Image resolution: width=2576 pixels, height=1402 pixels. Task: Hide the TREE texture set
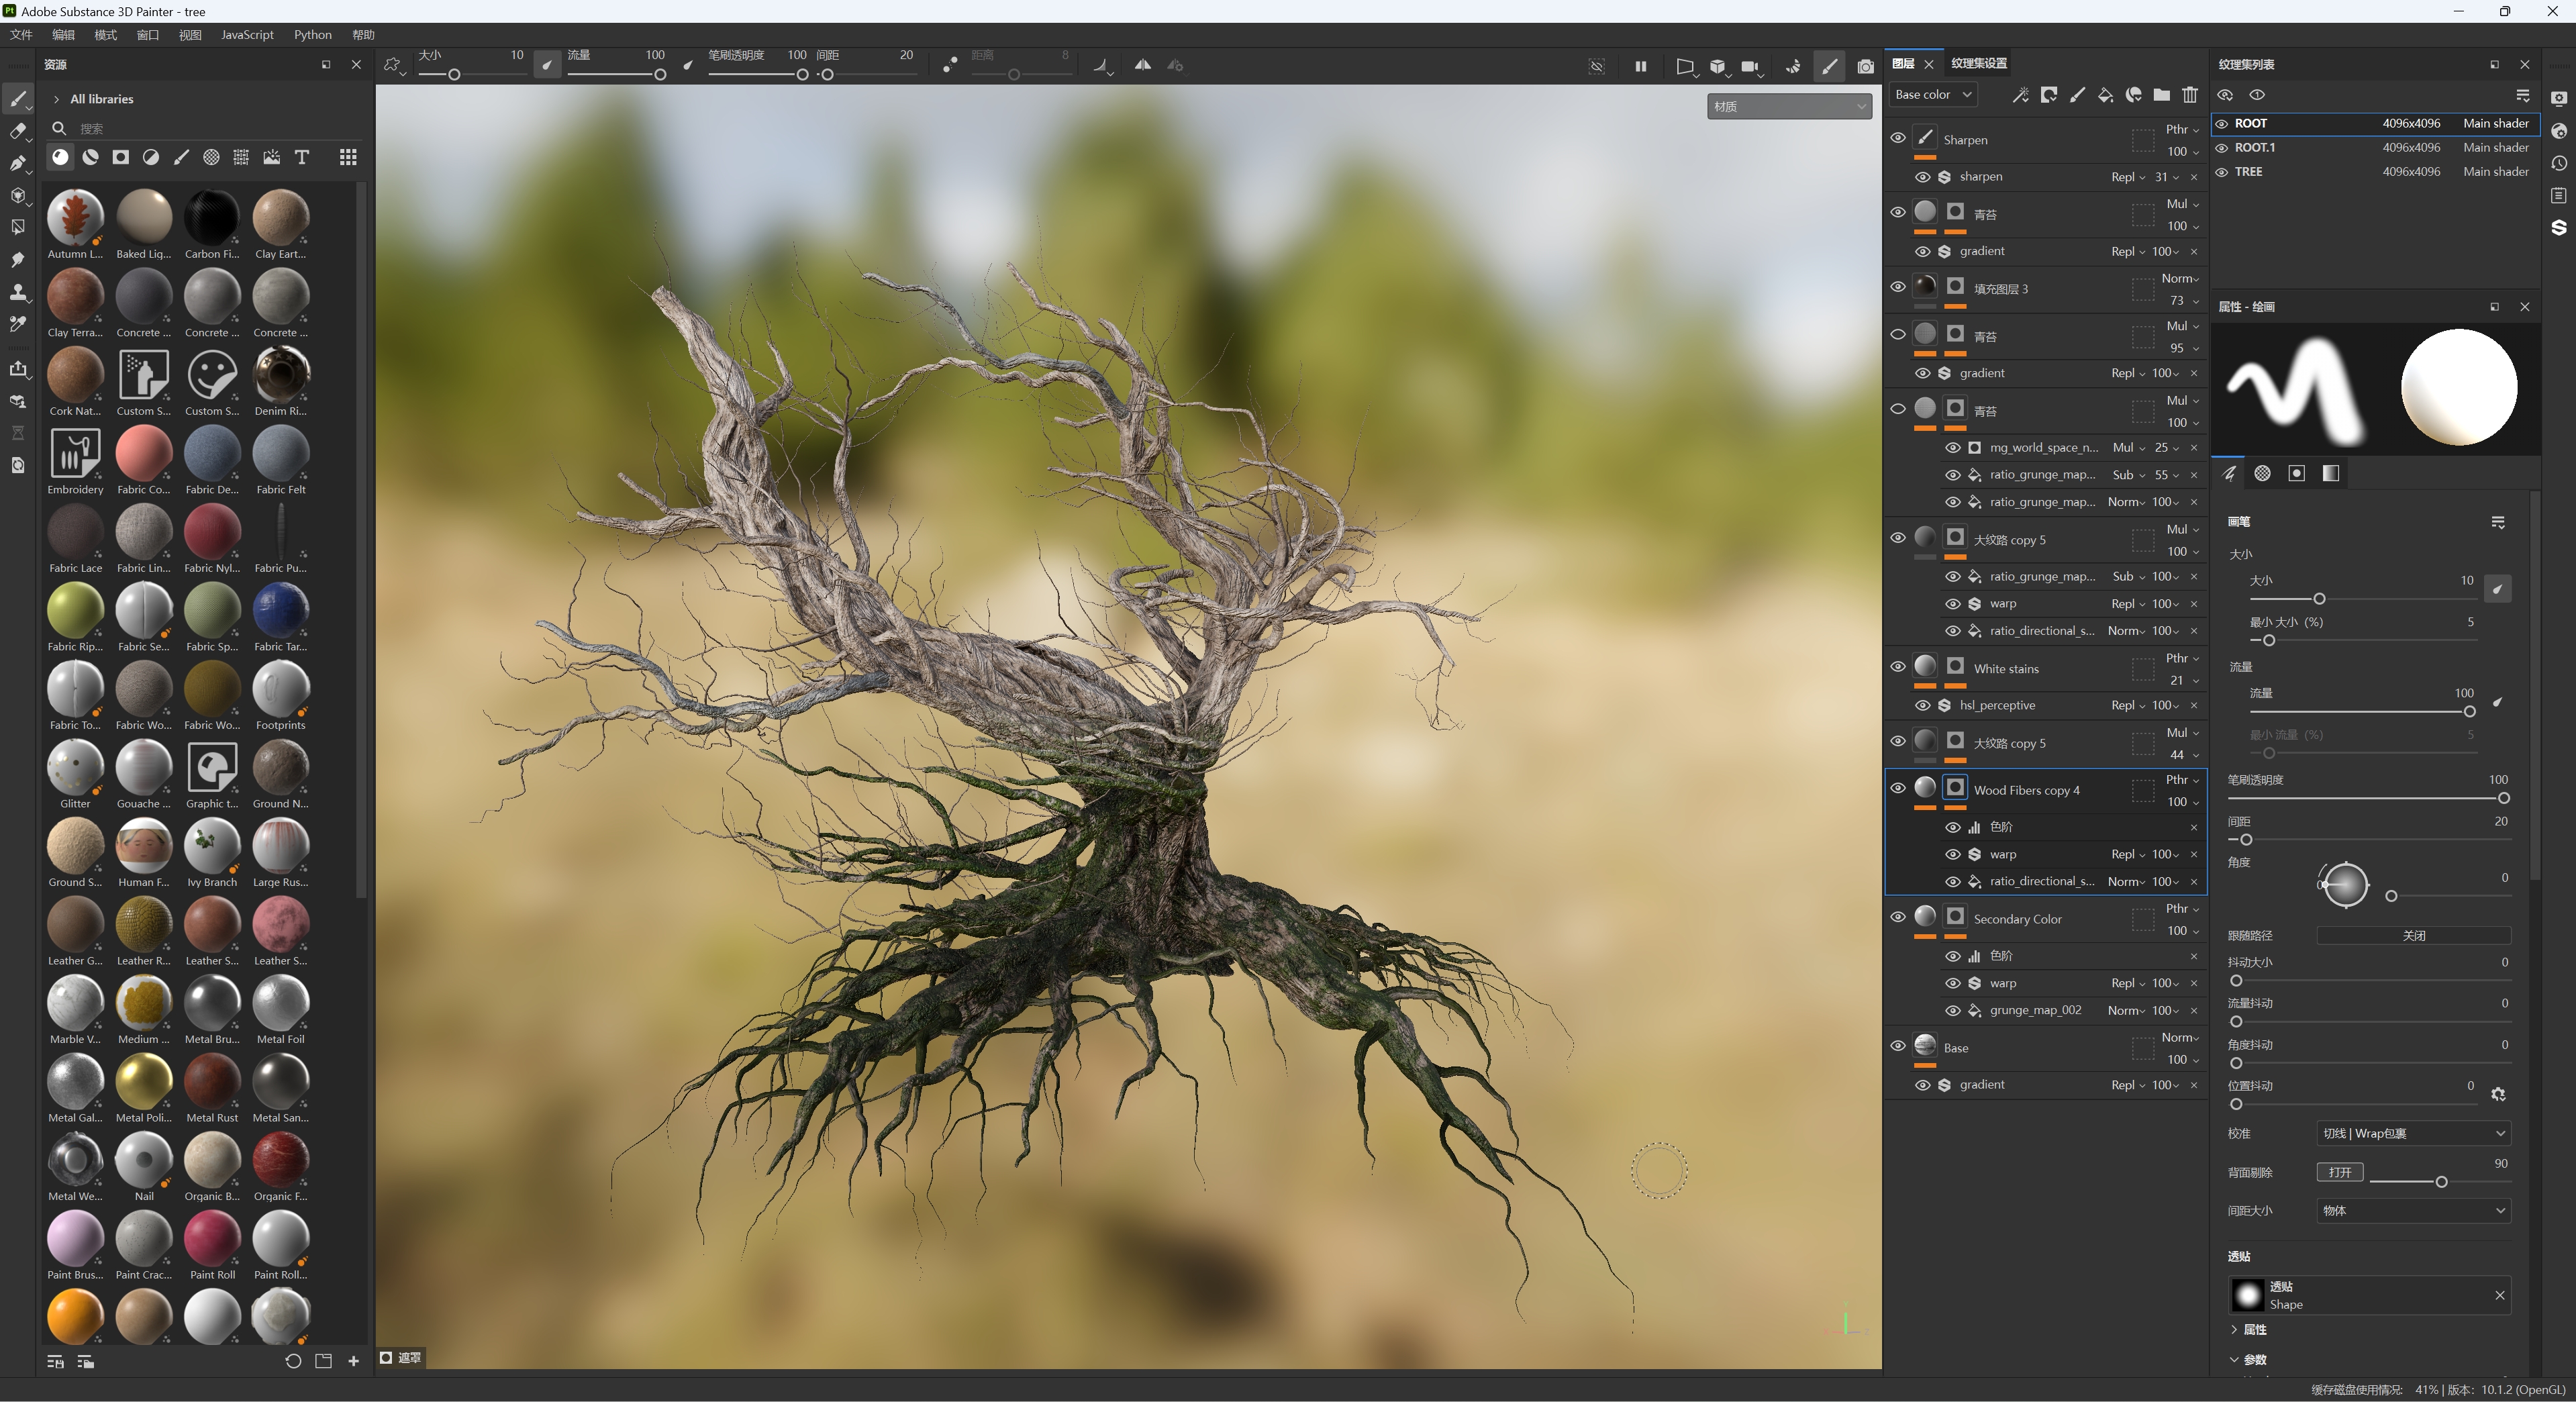(x=2221, y=172)
